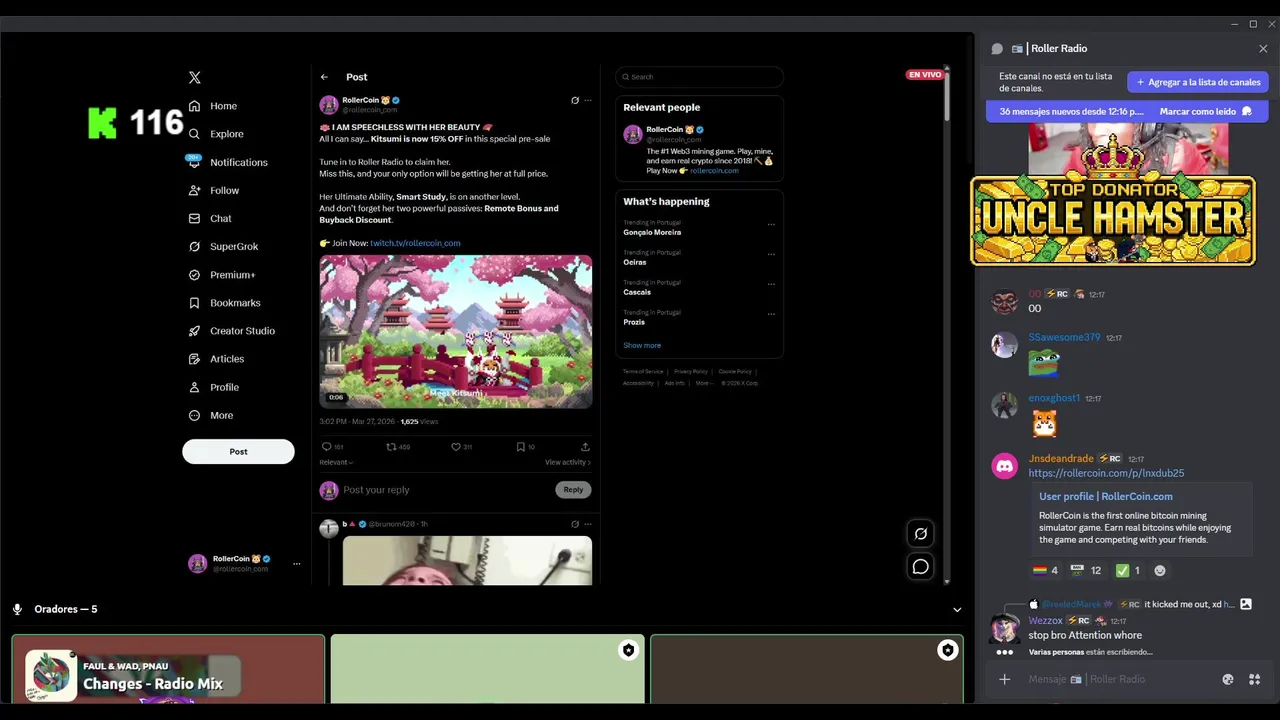Play the Kitsumi video thumbnail
This screenshot has height=720, width=1280.
(456, 331)
